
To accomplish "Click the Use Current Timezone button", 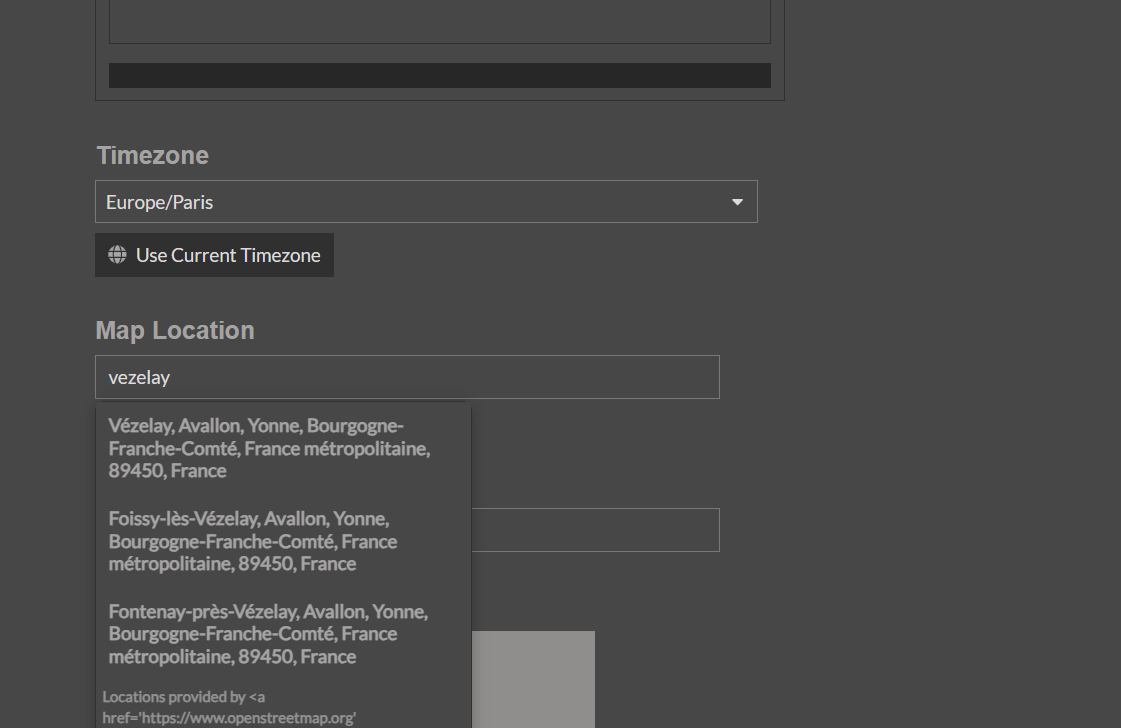I will 214,255.
